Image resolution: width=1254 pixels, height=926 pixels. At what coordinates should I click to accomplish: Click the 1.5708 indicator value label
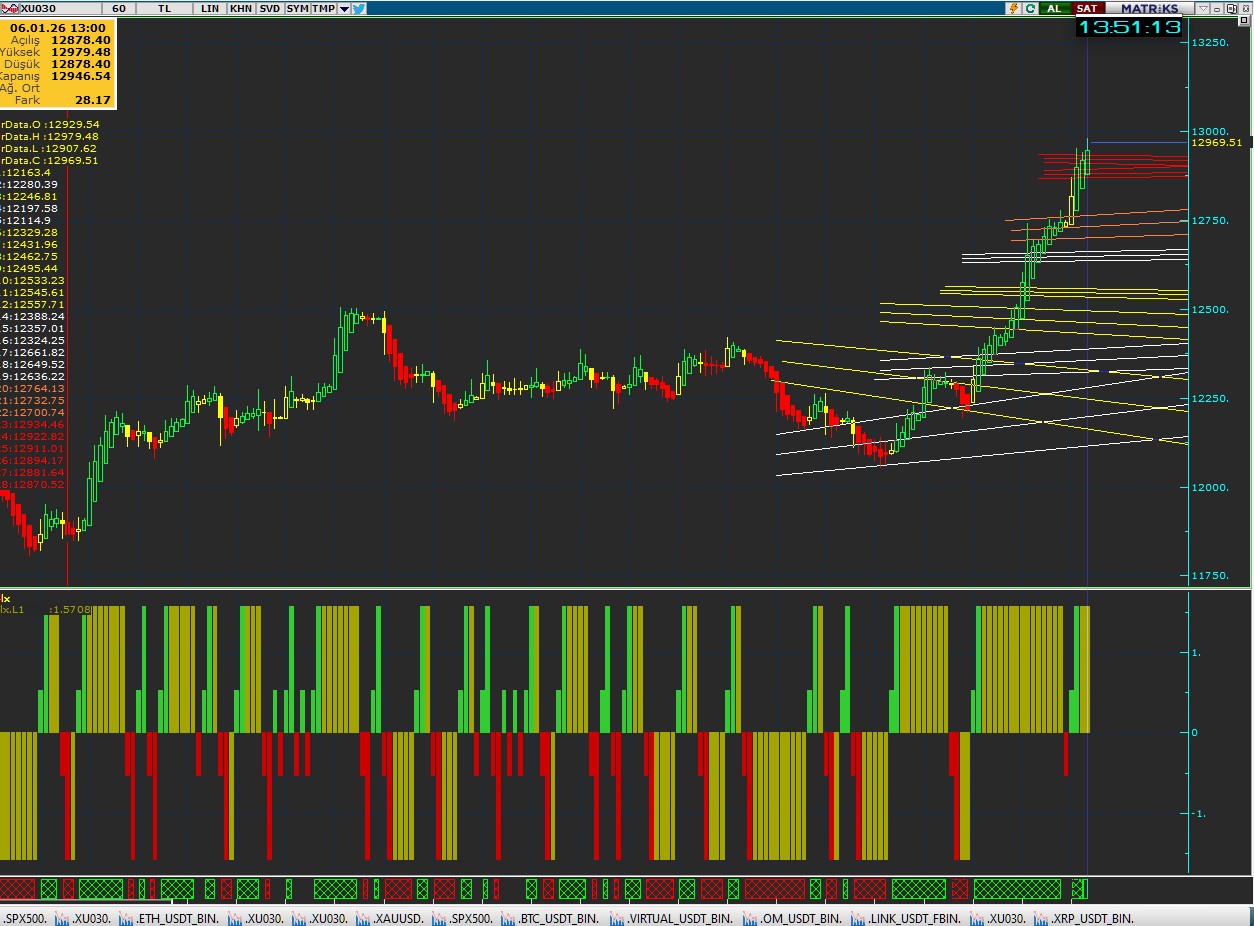70,609
